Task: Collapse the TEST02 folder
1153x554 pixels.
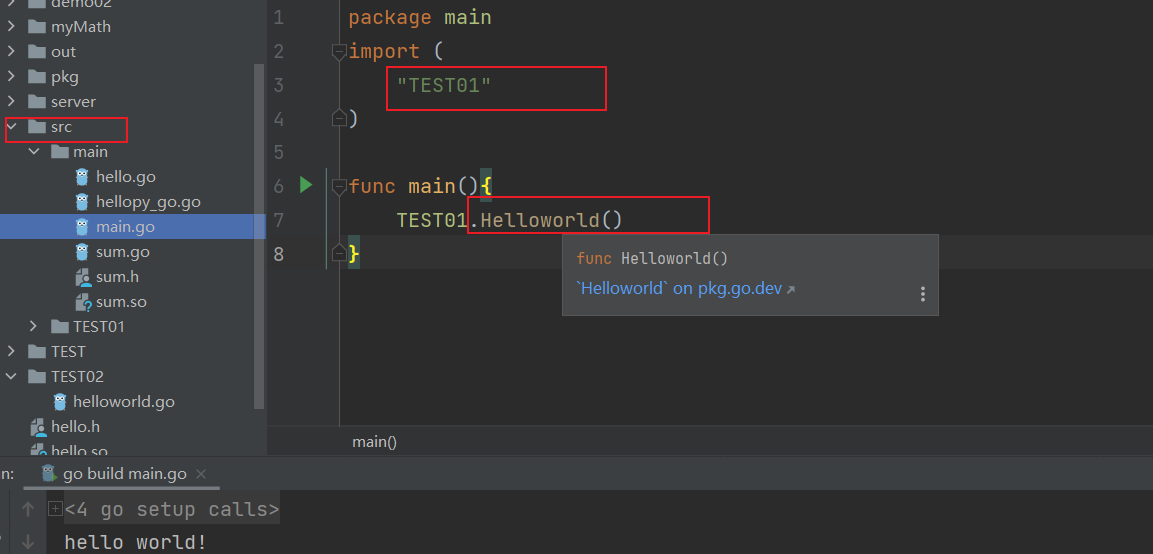Action: coord(12,376)
